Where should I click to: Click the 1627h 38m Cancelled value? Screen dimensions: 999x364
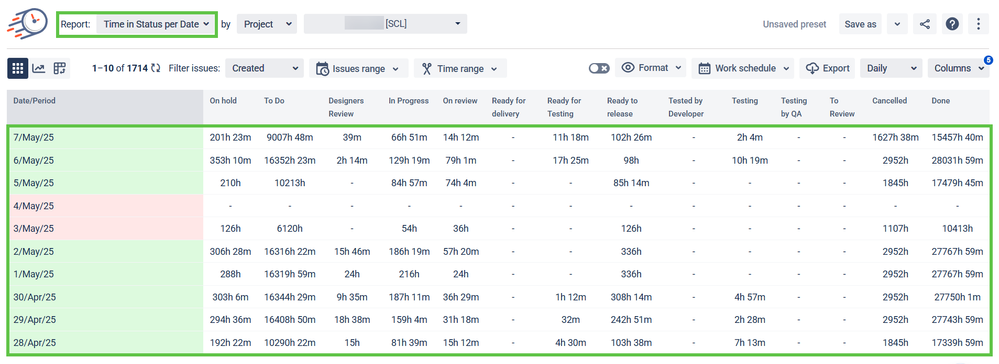coord(896,137)
